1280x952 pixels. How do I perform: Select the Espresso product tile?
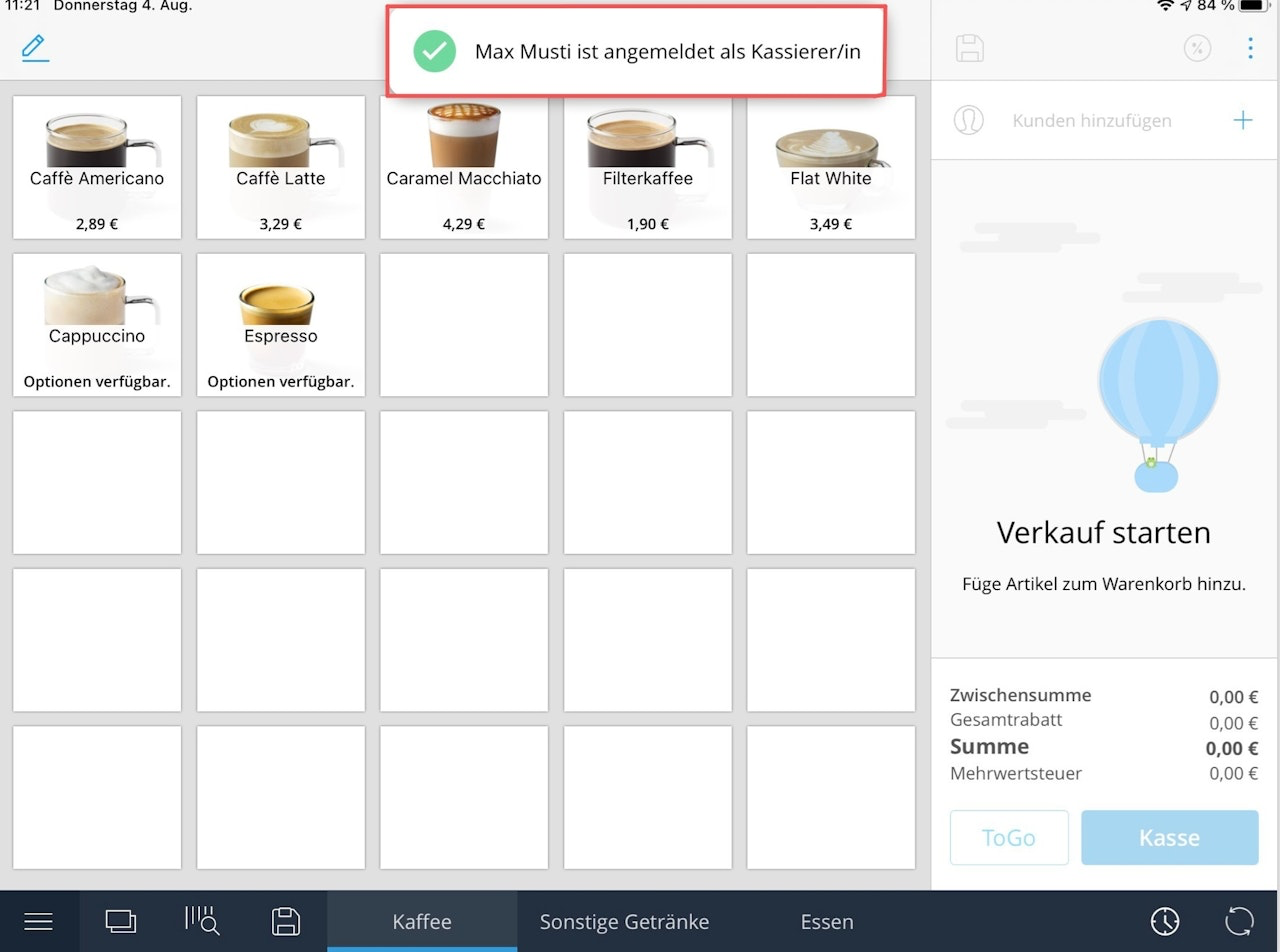(x=281, y=325)
